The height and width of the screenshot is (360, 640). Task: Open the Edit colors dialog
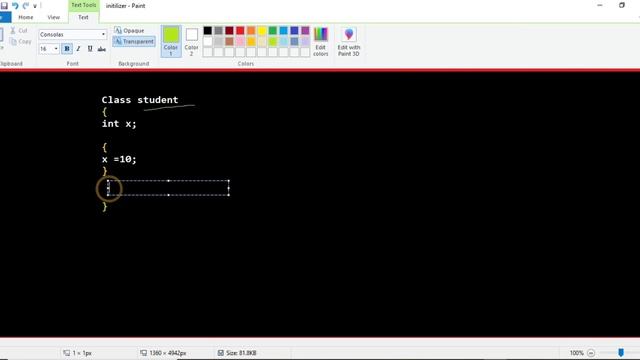click(321, 41)
